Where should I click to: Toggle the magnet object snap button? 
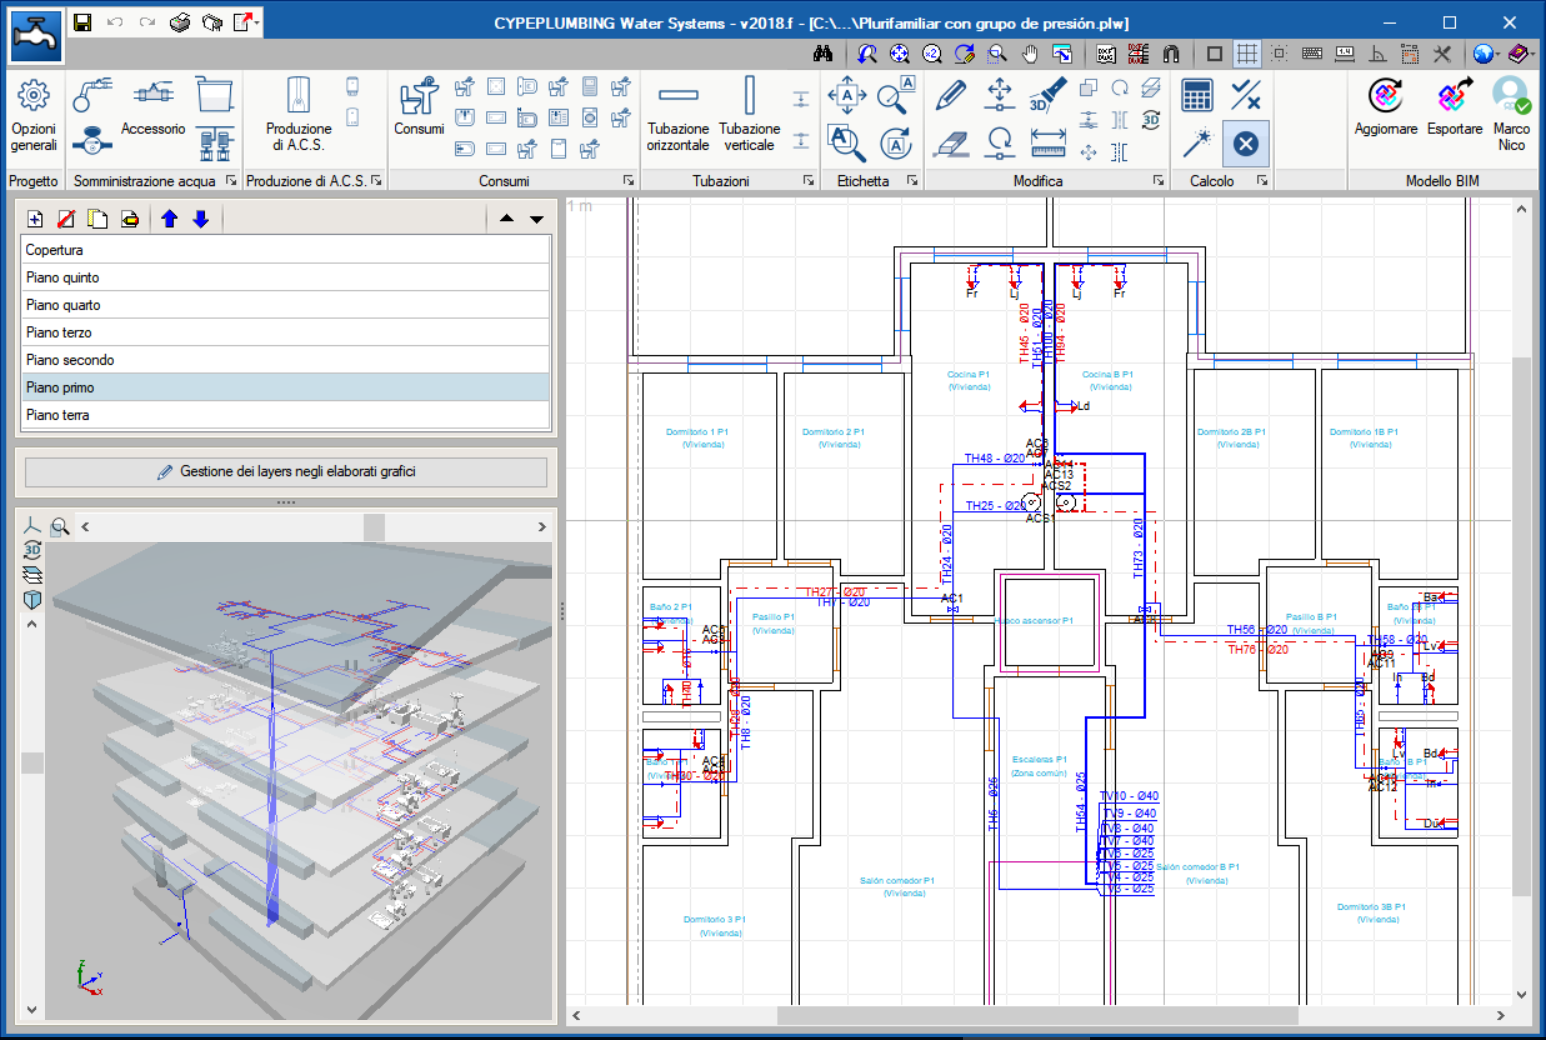coord(1171,54)
